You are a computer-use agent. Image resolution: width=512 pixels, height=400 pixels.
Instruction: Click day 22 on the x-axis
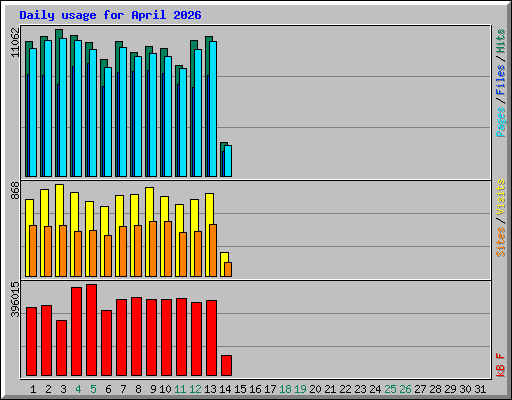(345, 389)
